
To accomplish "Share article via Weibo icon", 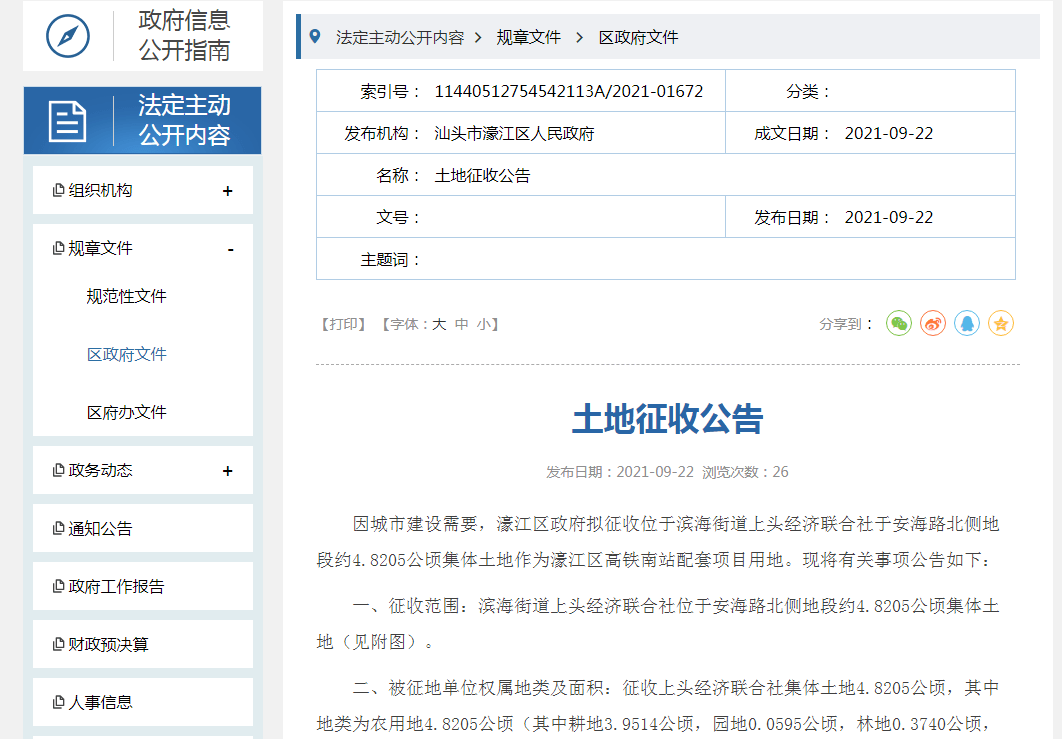I will 933,324.
